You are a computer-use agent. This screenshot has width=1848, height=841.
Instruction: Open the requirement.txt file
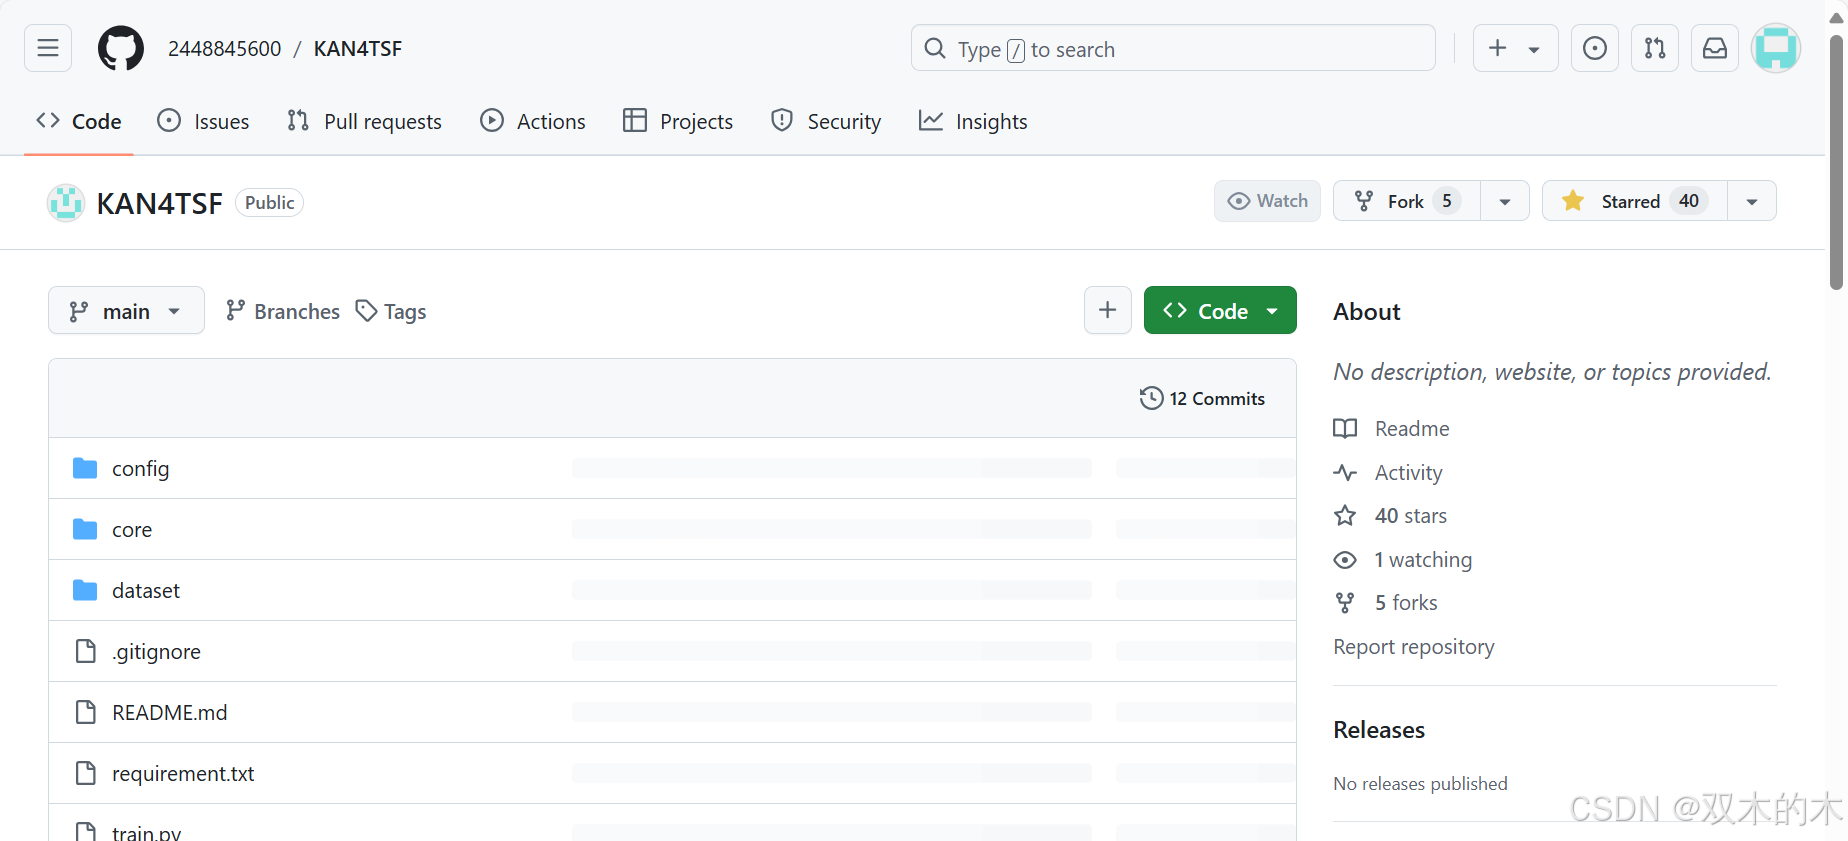pyautogui.click(x=183, y=773)
